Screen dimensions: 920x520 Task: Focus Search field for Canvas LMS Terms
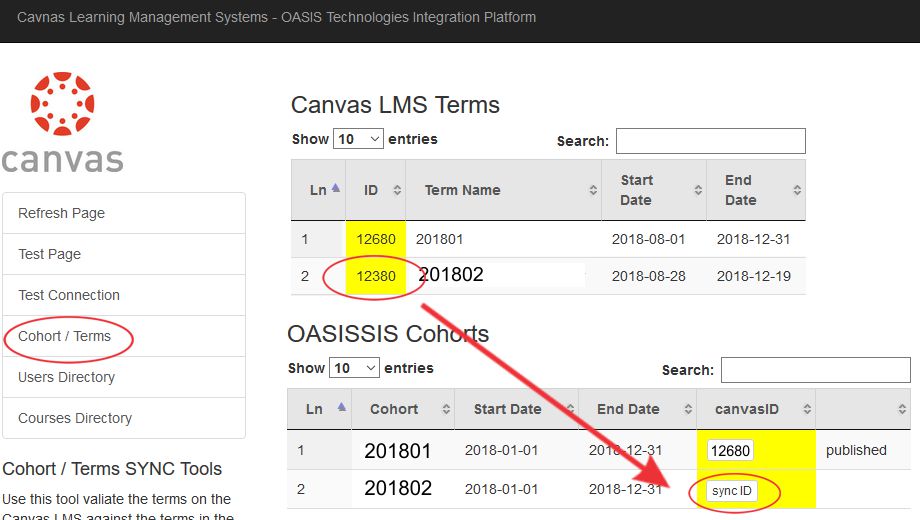[711, 141]
